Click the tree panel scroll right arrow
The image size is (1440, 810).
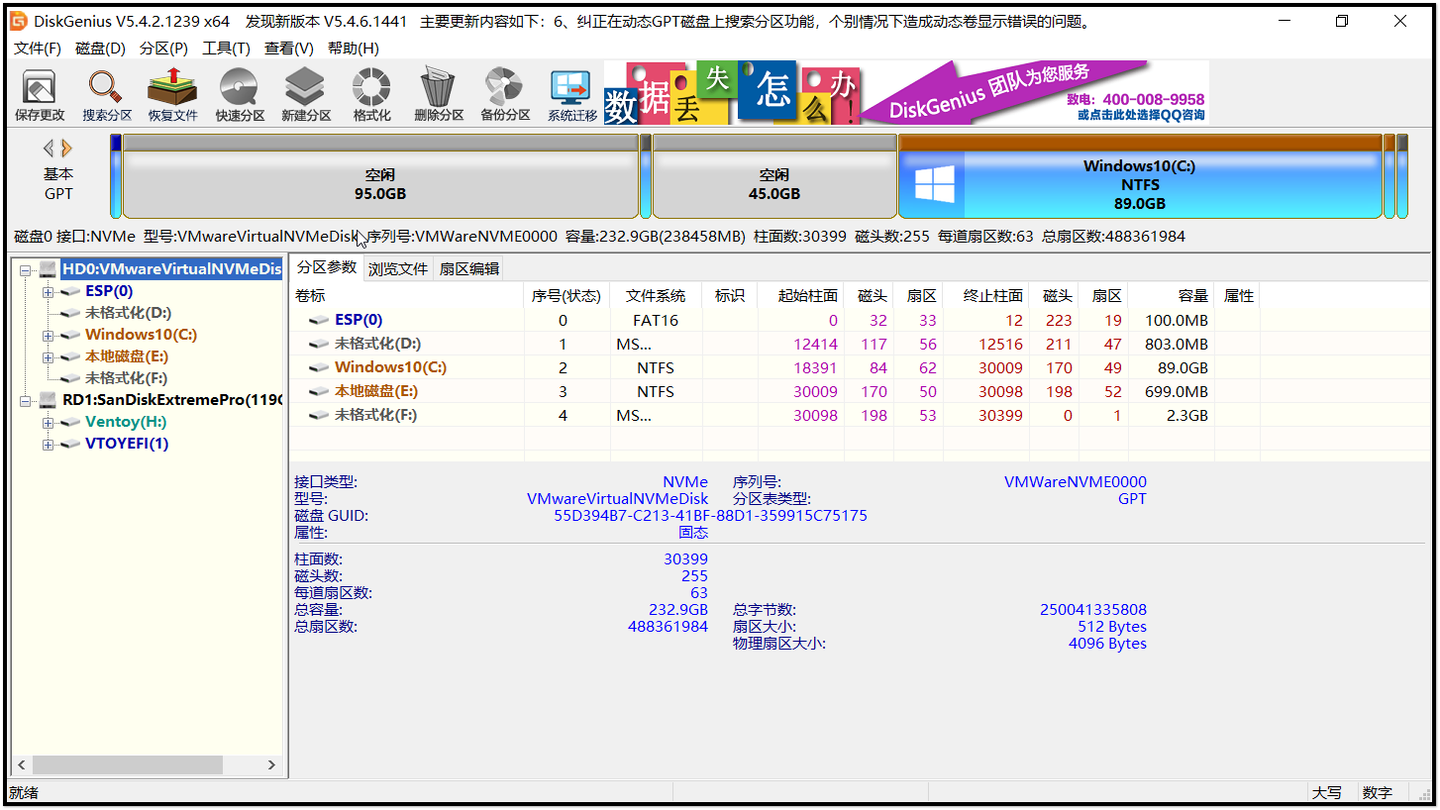[272, 765]
